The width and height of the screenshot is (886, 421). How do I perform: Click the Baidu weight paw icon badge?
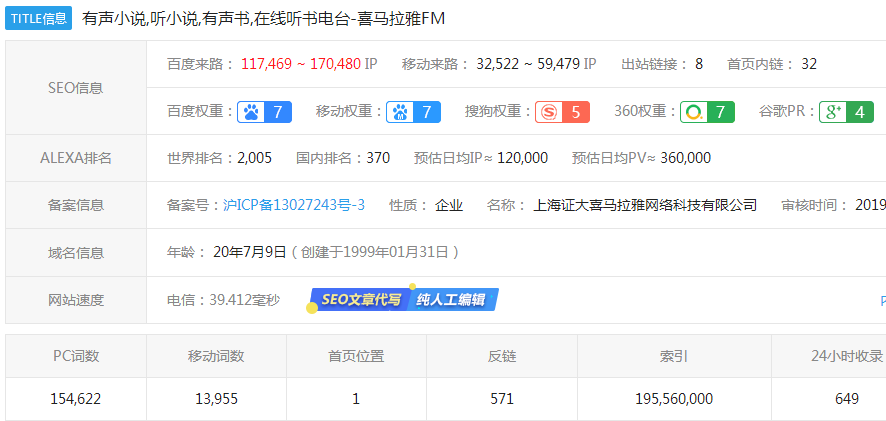tap(264, 112)
